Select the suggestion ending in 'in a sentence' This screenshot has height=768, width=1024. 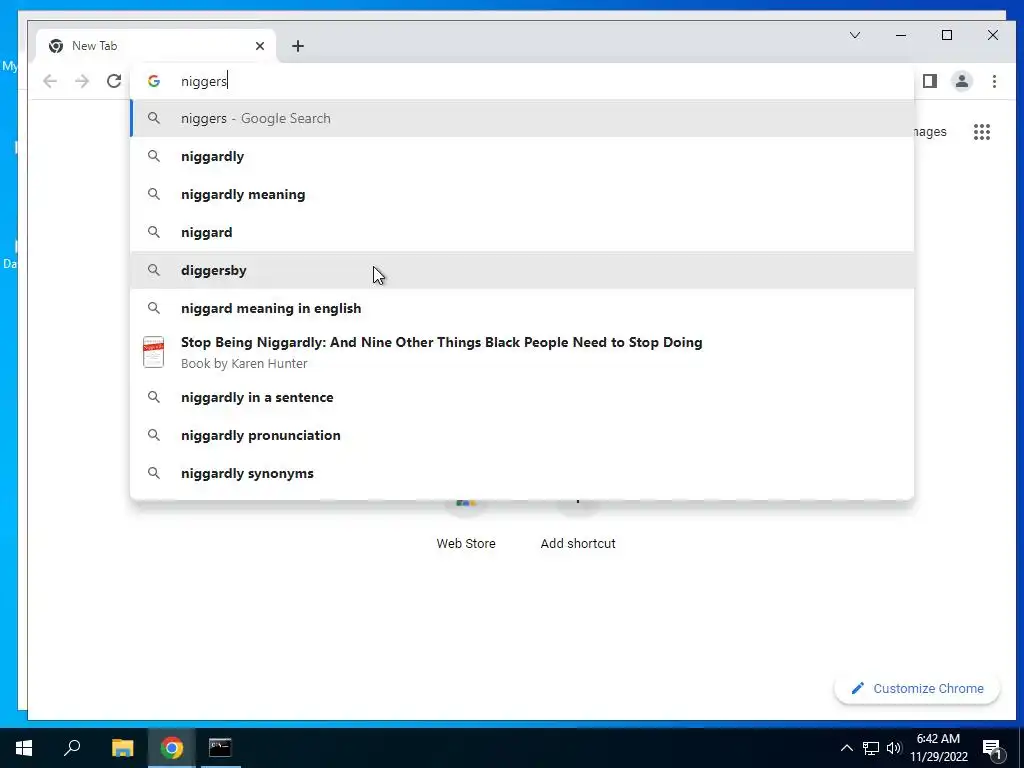(522, 397)
